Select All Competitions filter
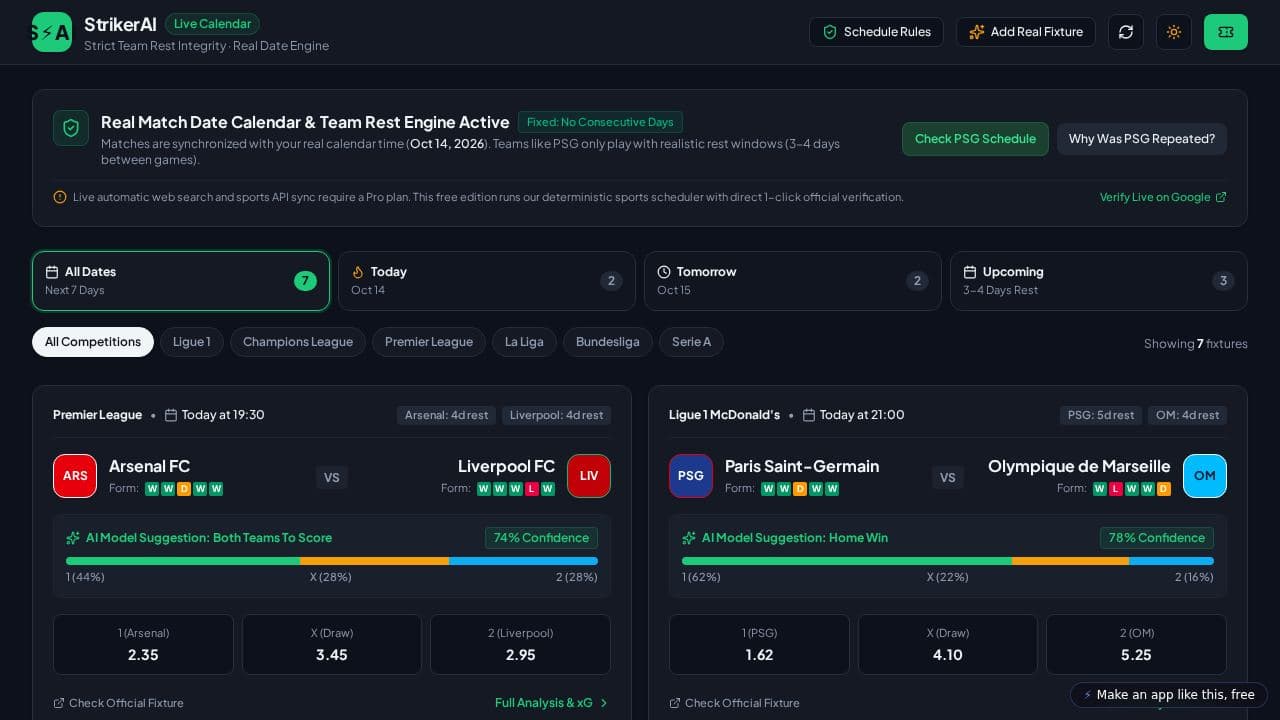This screenshot has width=1280, height=720. 93,342
